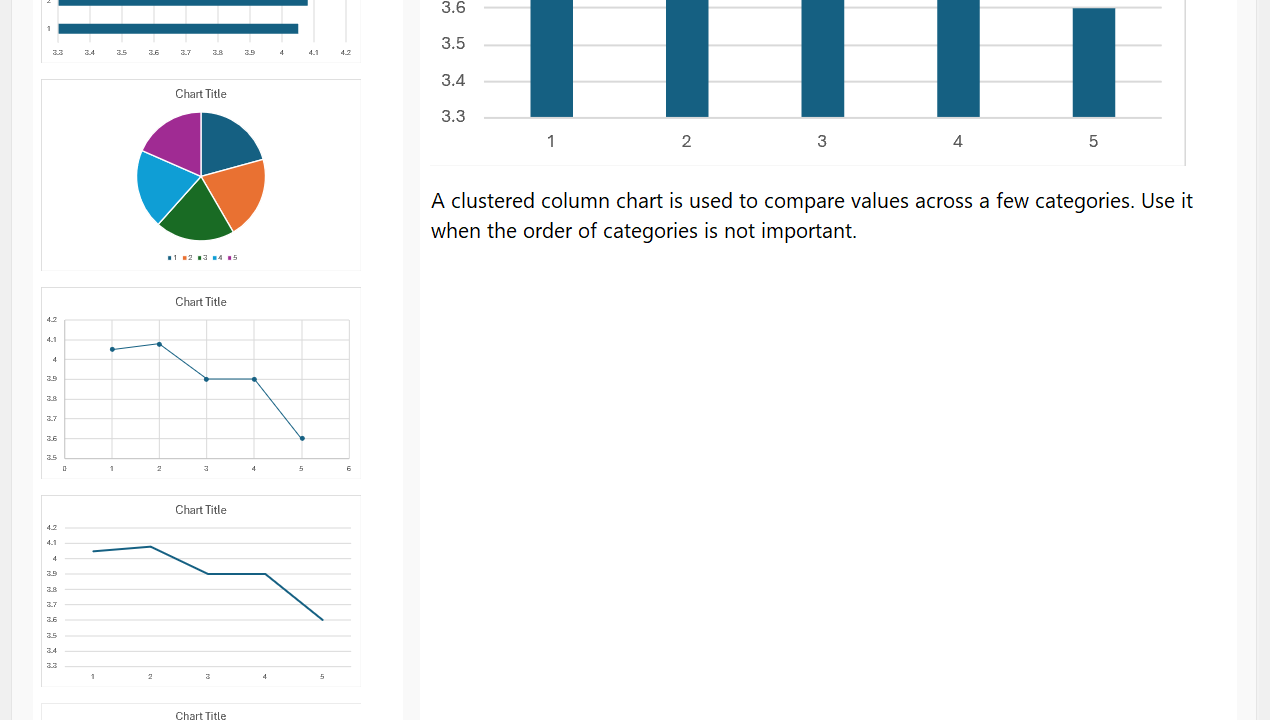1270x720 pixels.
Task: Select the light blue pie slice
Action: (x=160, y=185)
